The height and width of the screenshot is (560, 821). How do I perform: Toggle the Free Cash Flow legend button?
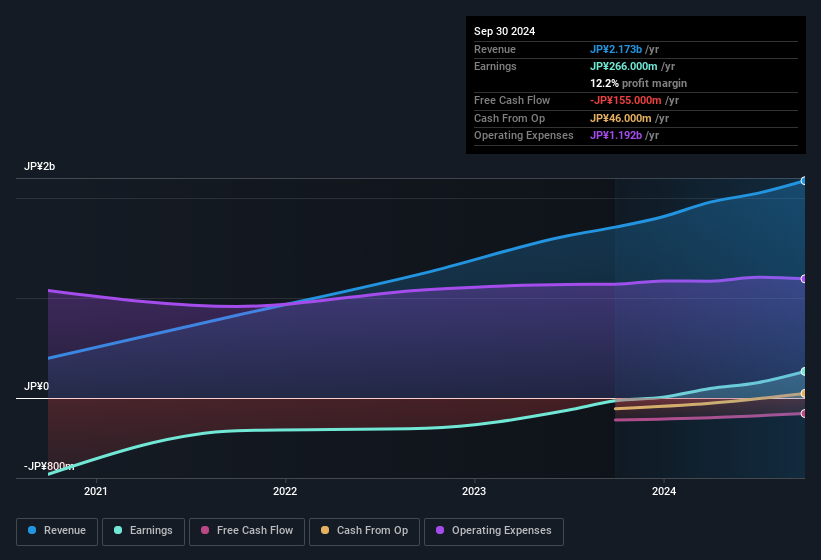point(247,531)
